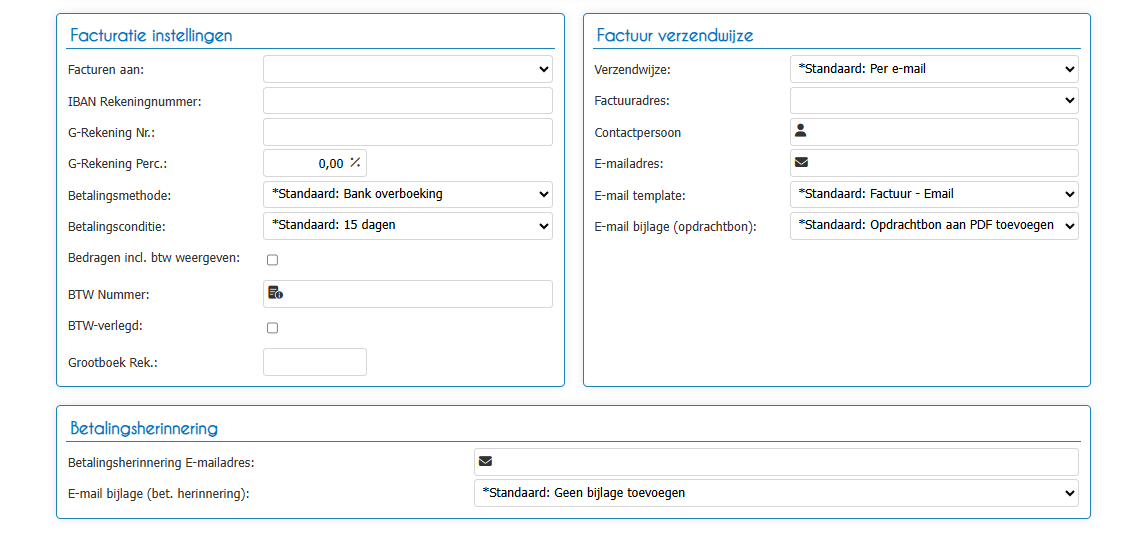Click into the G-Rekening Nr. field
1127x546 pixels.
click(408, 132)
